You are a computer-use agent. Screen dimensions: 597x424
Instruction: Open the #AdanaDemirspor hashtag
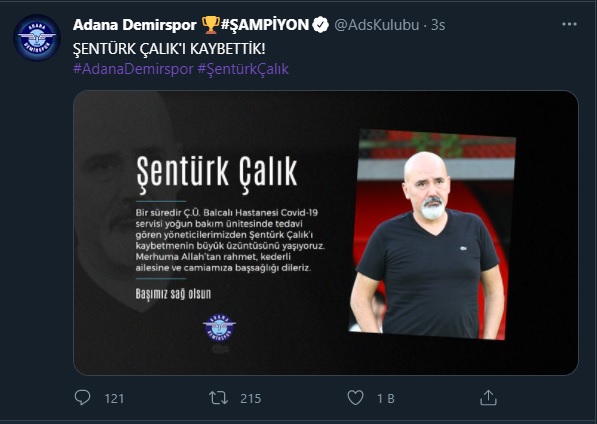pyautogui.click(x=133, y=69)
